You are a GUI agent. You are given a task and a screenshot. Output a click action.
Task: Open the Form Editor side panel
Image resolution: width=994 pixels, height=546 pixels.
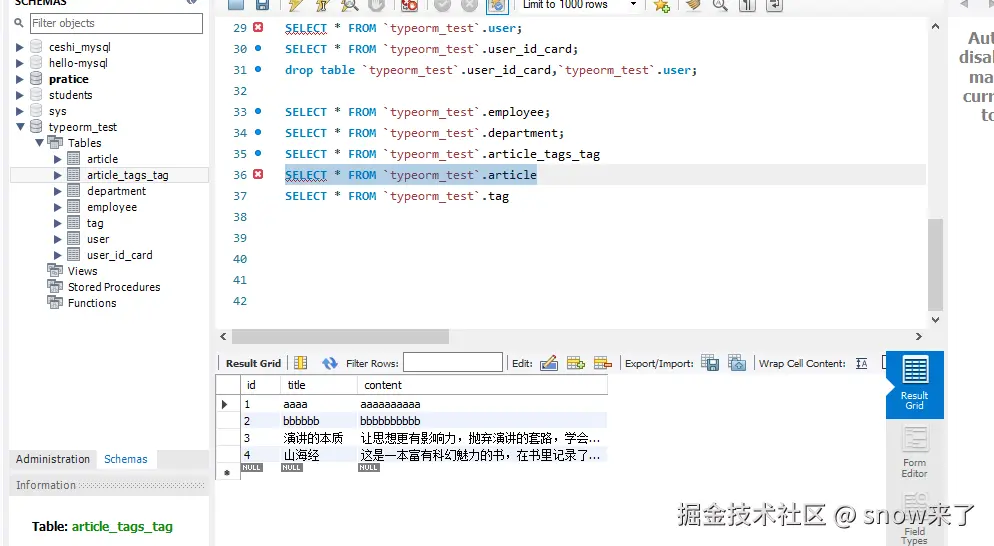click(x=915, y=452)
